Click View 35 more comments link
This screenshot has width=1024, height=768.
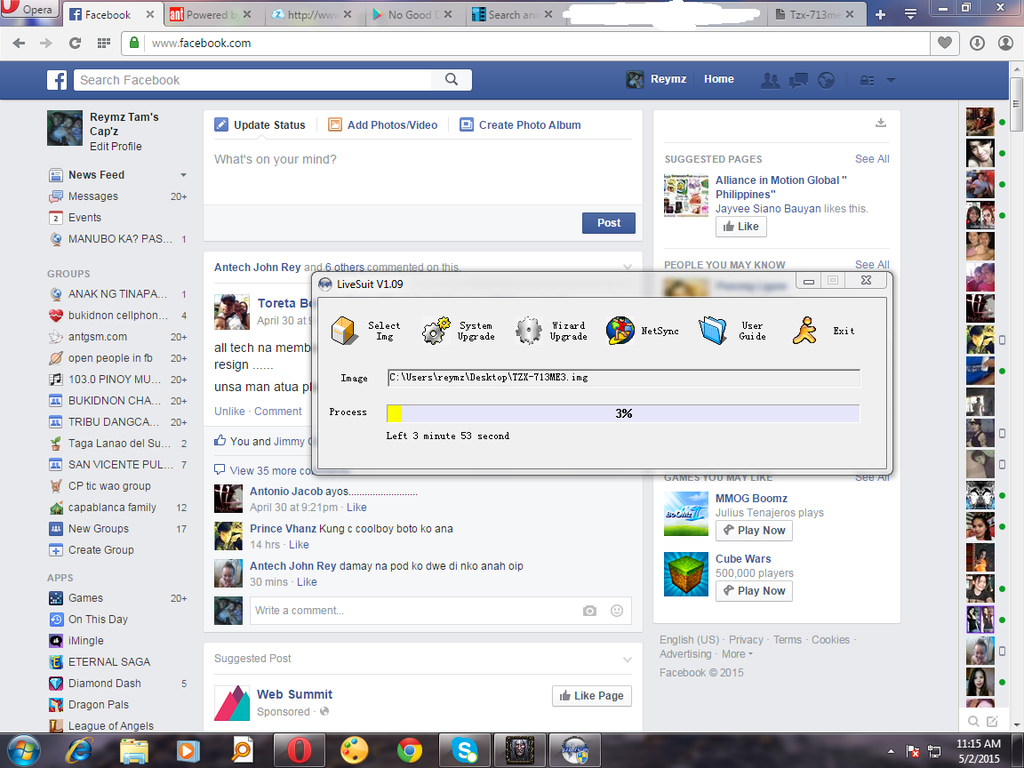tap(270, 470)
